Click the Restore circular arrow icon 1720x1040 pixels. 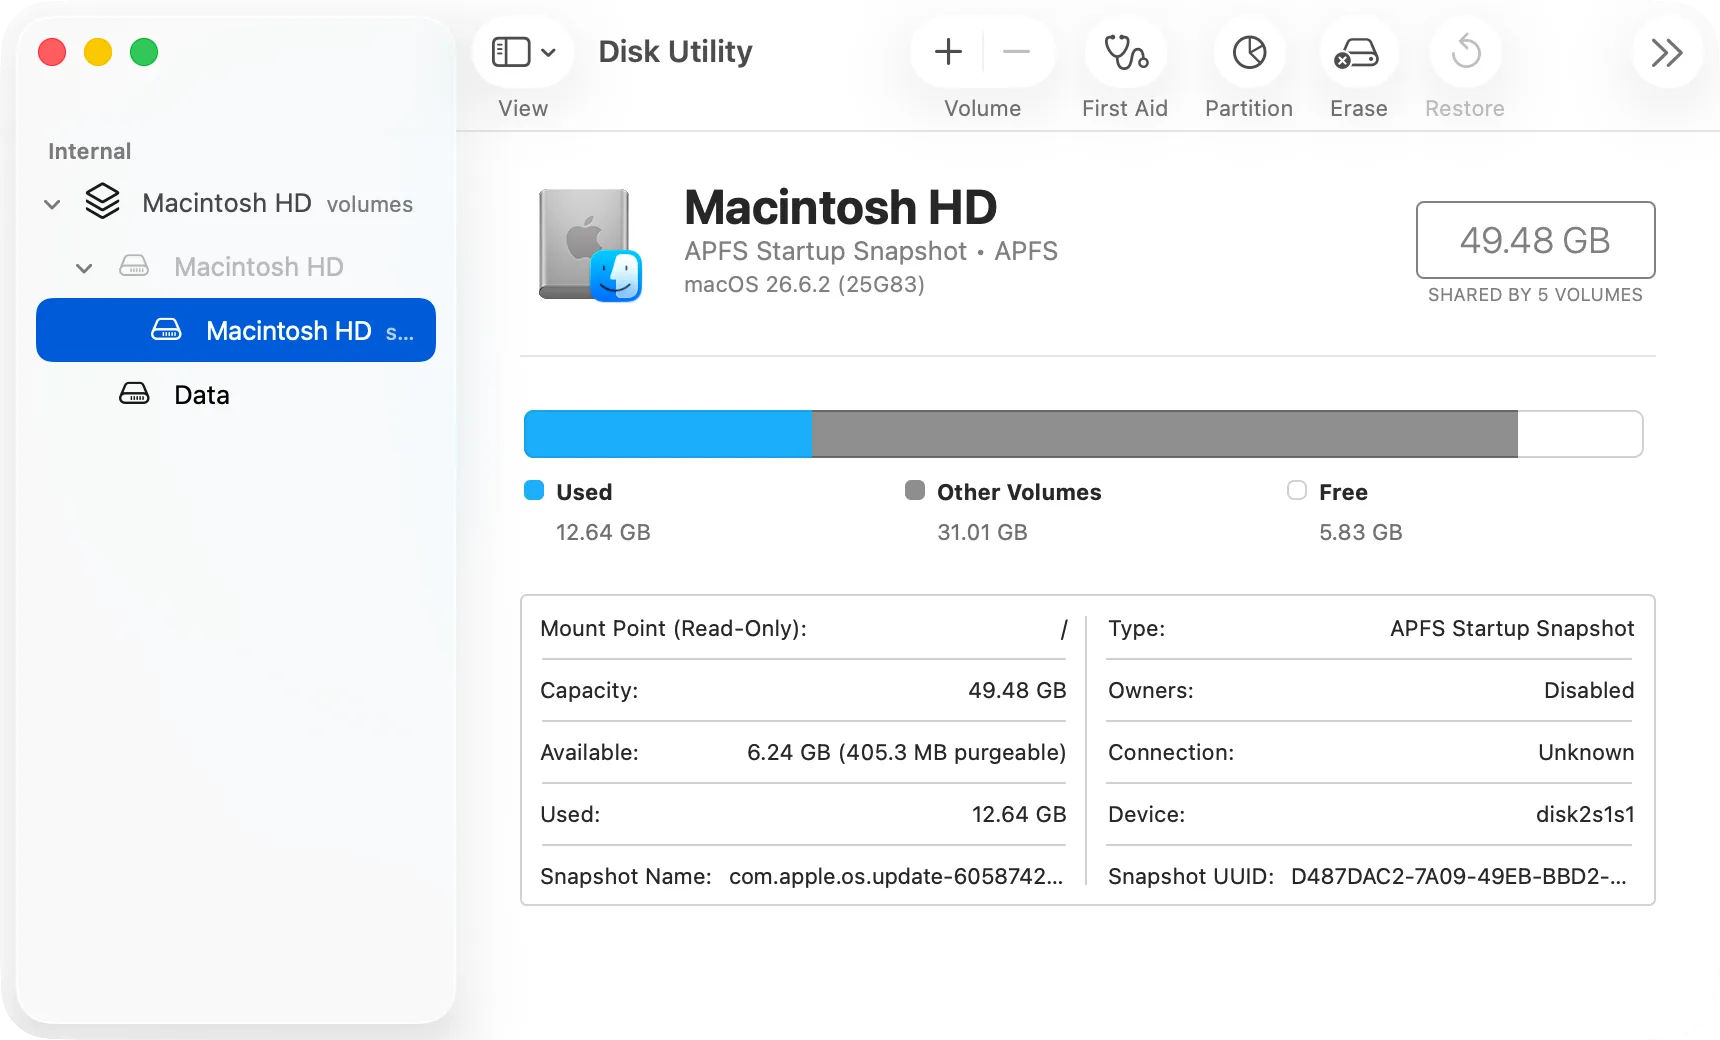click(1465, 52)
